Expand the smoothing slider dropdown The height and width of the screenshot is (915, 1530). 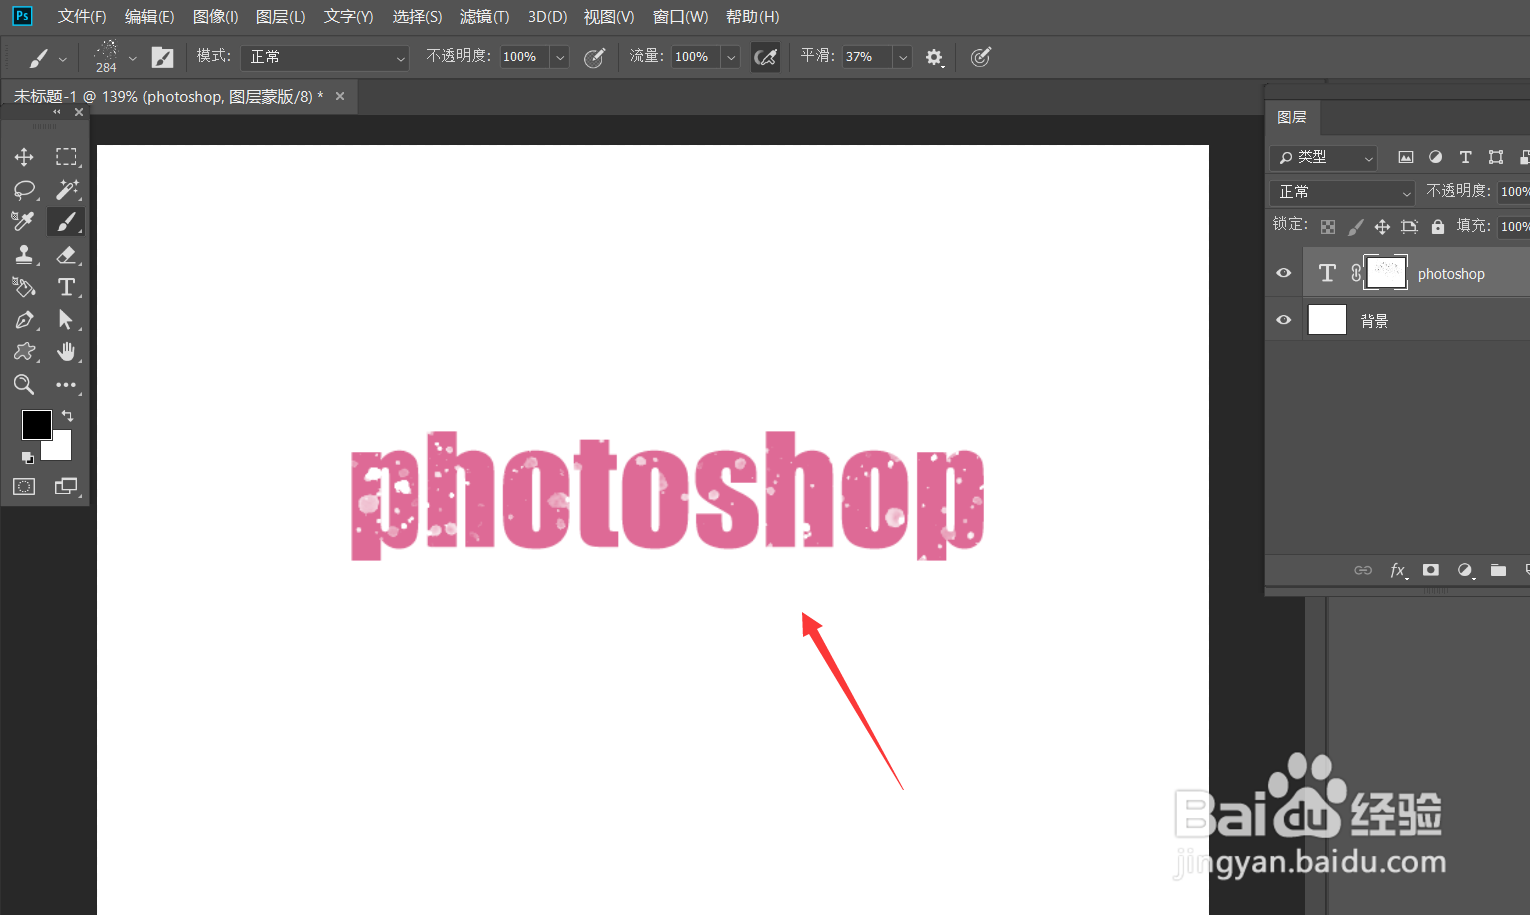[902, 57]
